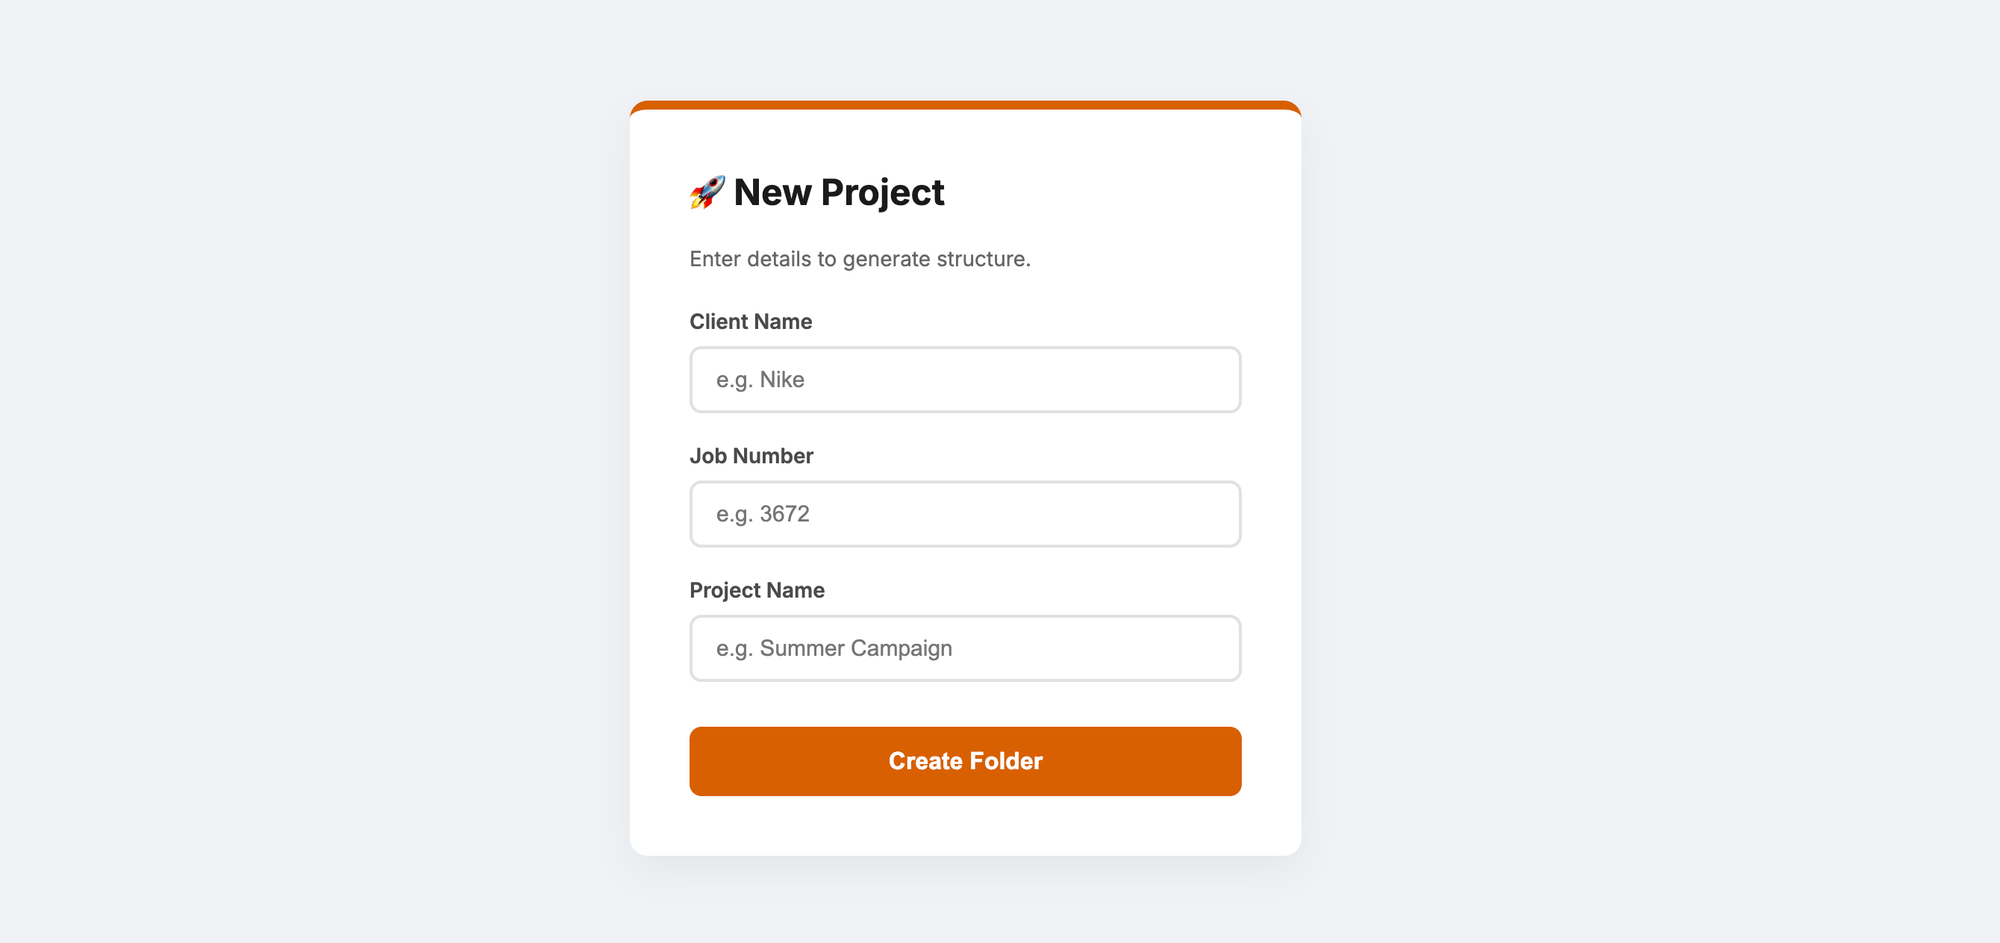The image size is (2000, 943).
Task: Click the "e.g. 3672" placeholder text
Action: point(763,514)
